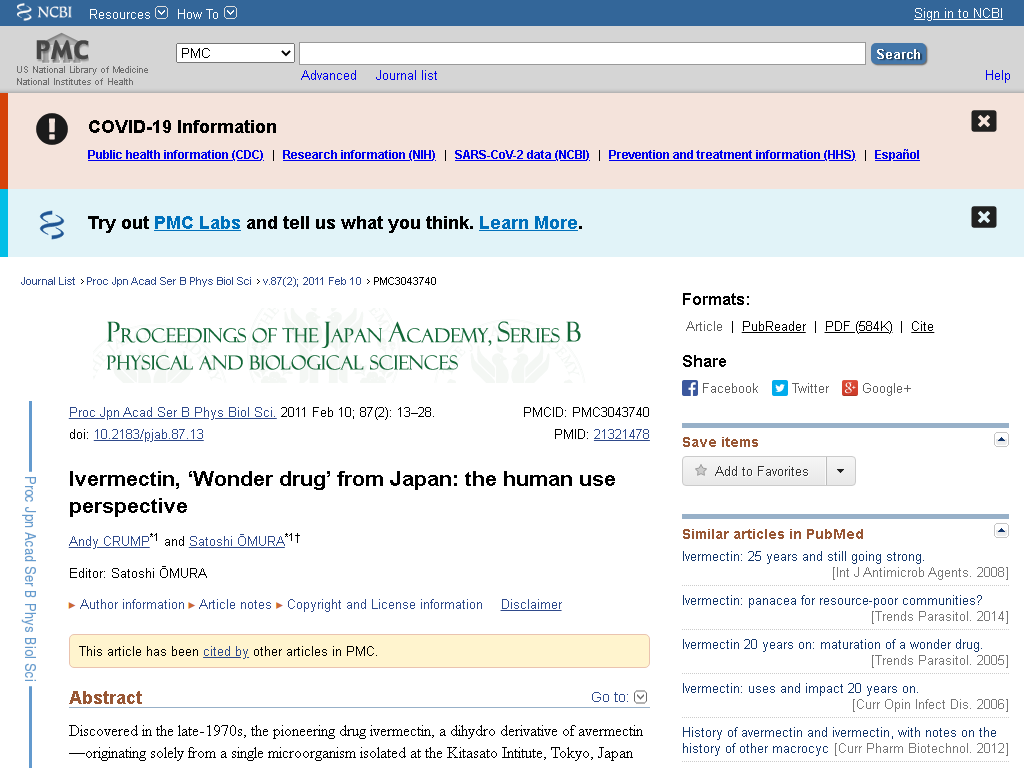The image size is (1024, 768).
Task: Open Proc Jpn Acad Ser B breadcrumb
Action: tap(169, 281)
